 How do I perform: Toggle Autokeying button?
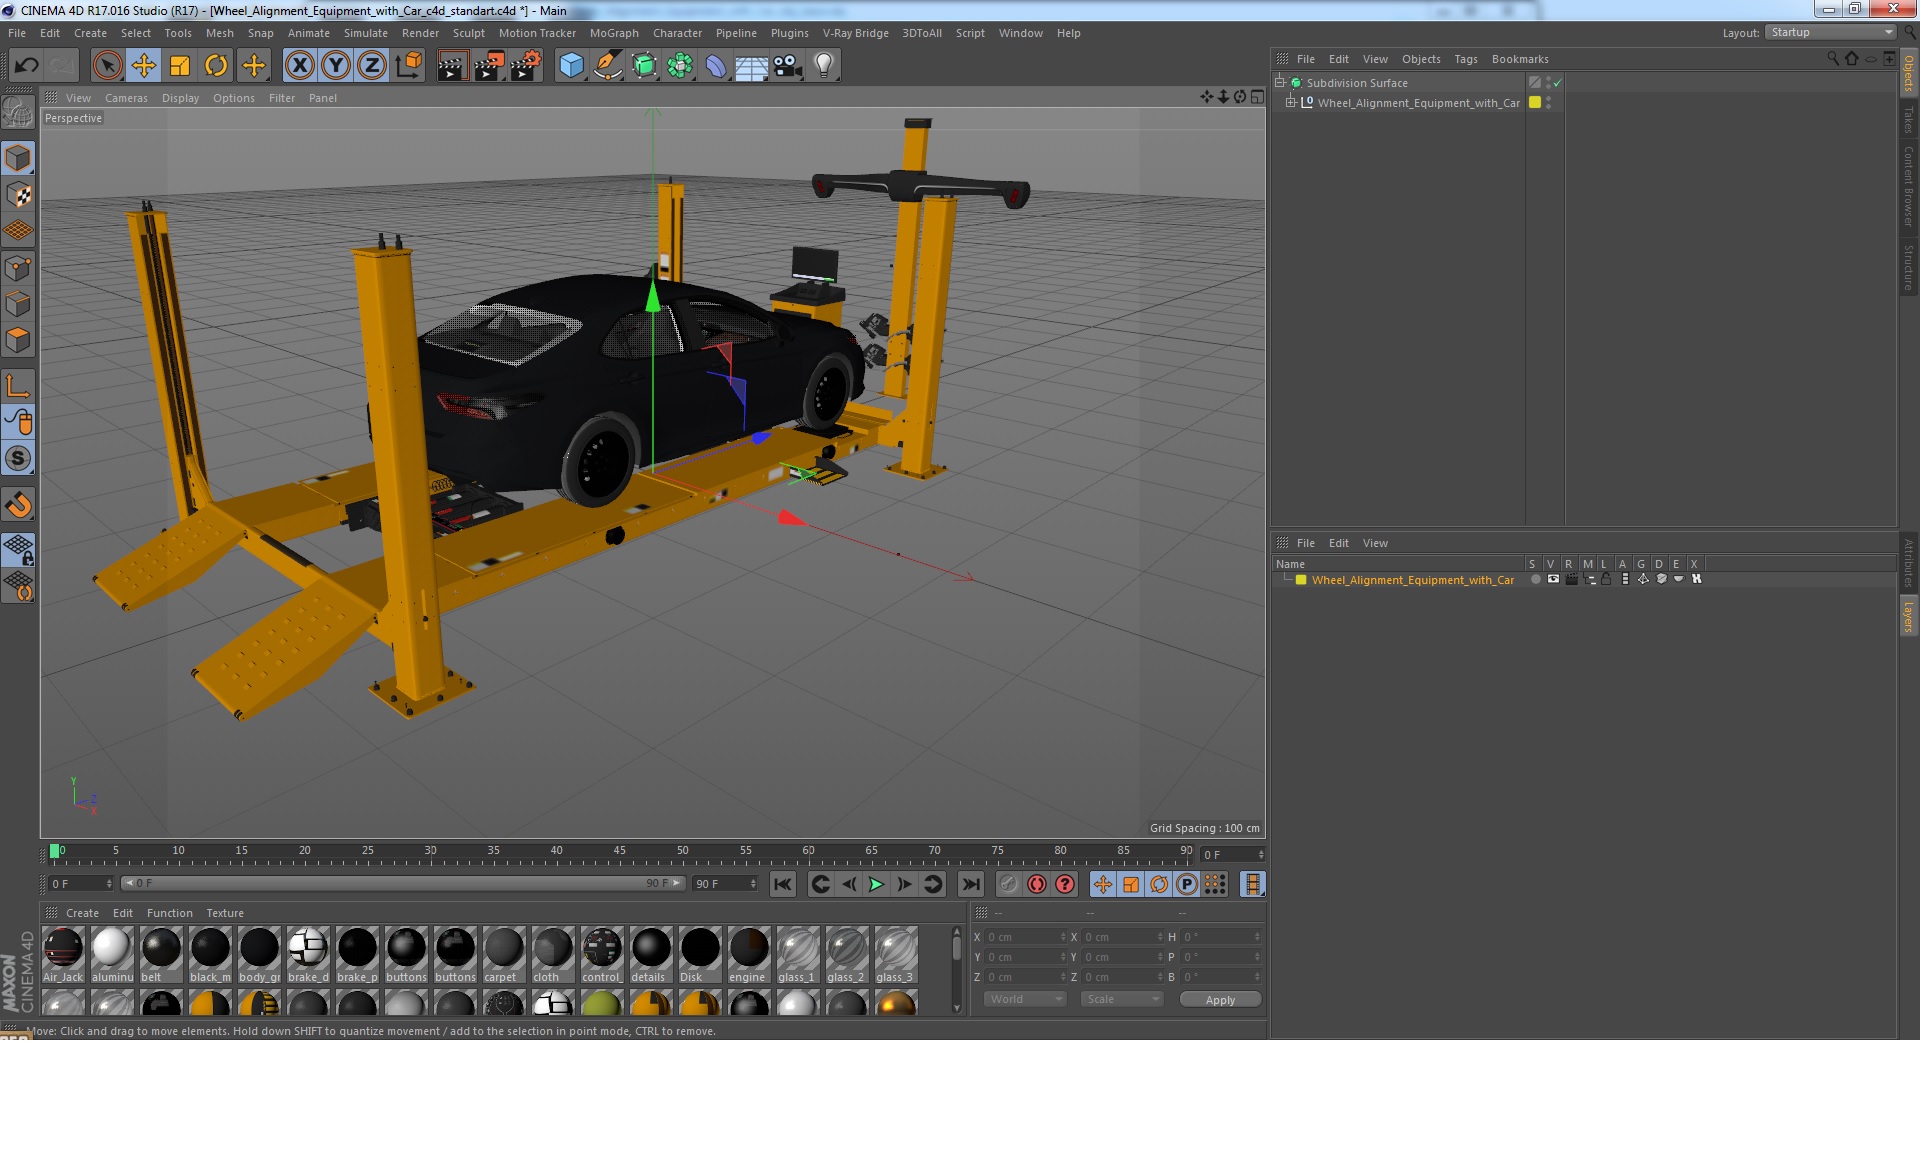(1037, 884)
